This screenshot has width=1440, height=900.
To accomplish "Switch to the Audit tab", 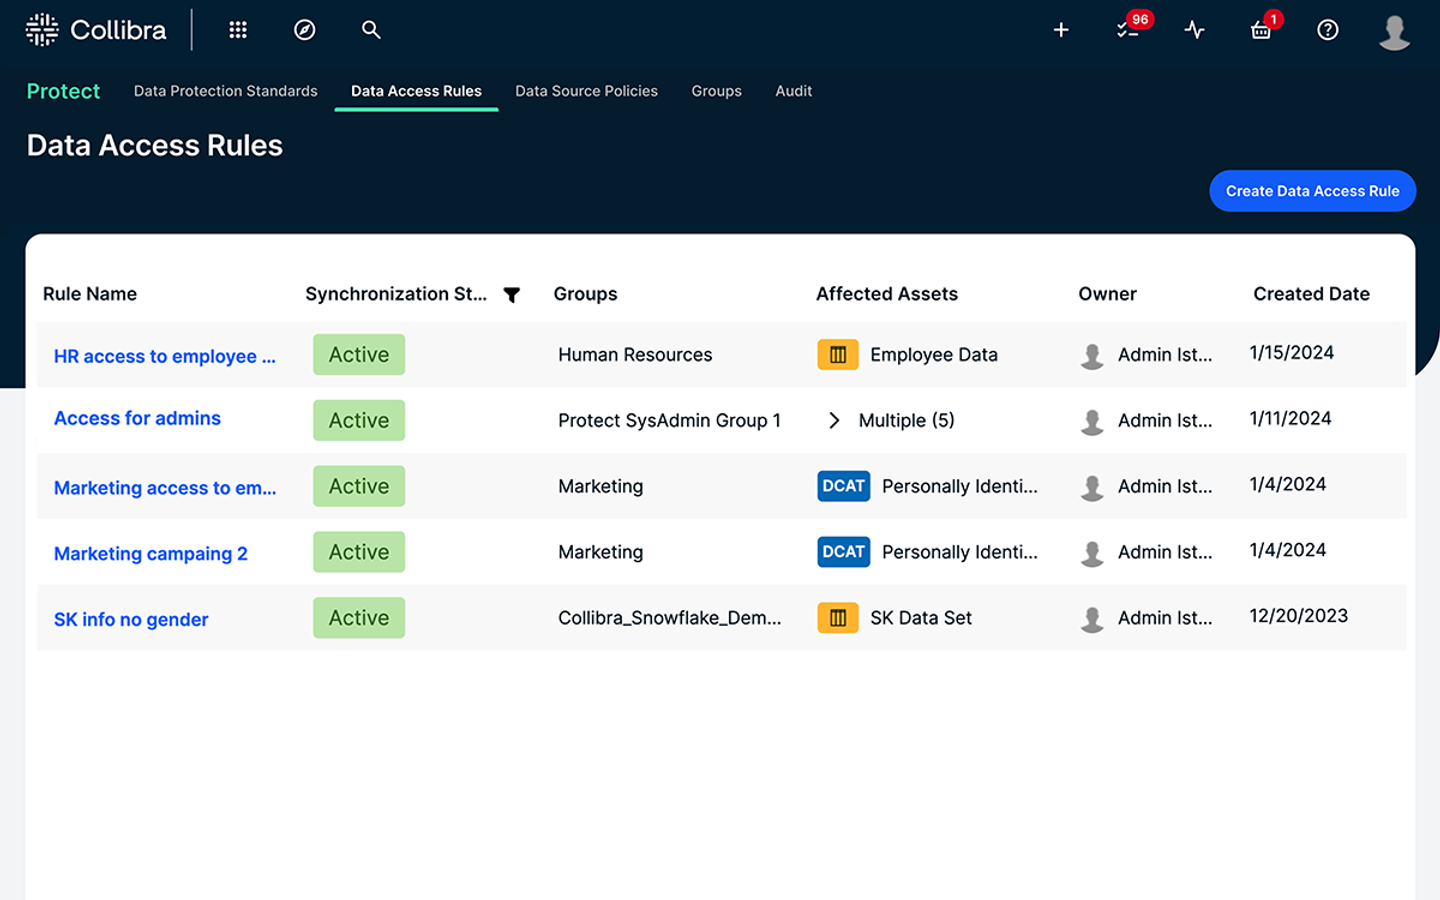I will [x=793, y=91].
